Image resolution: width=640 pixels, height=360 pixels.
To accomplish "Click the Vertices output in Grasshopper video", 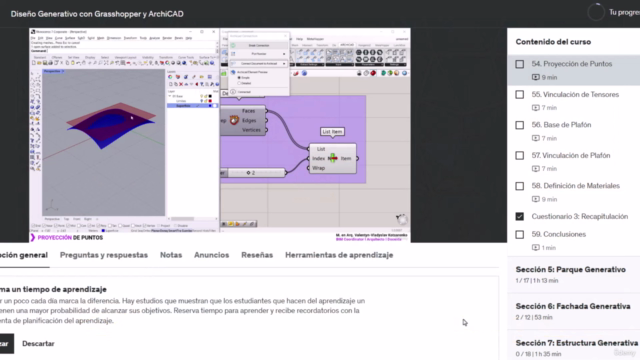I will click(x=251, y=130).
